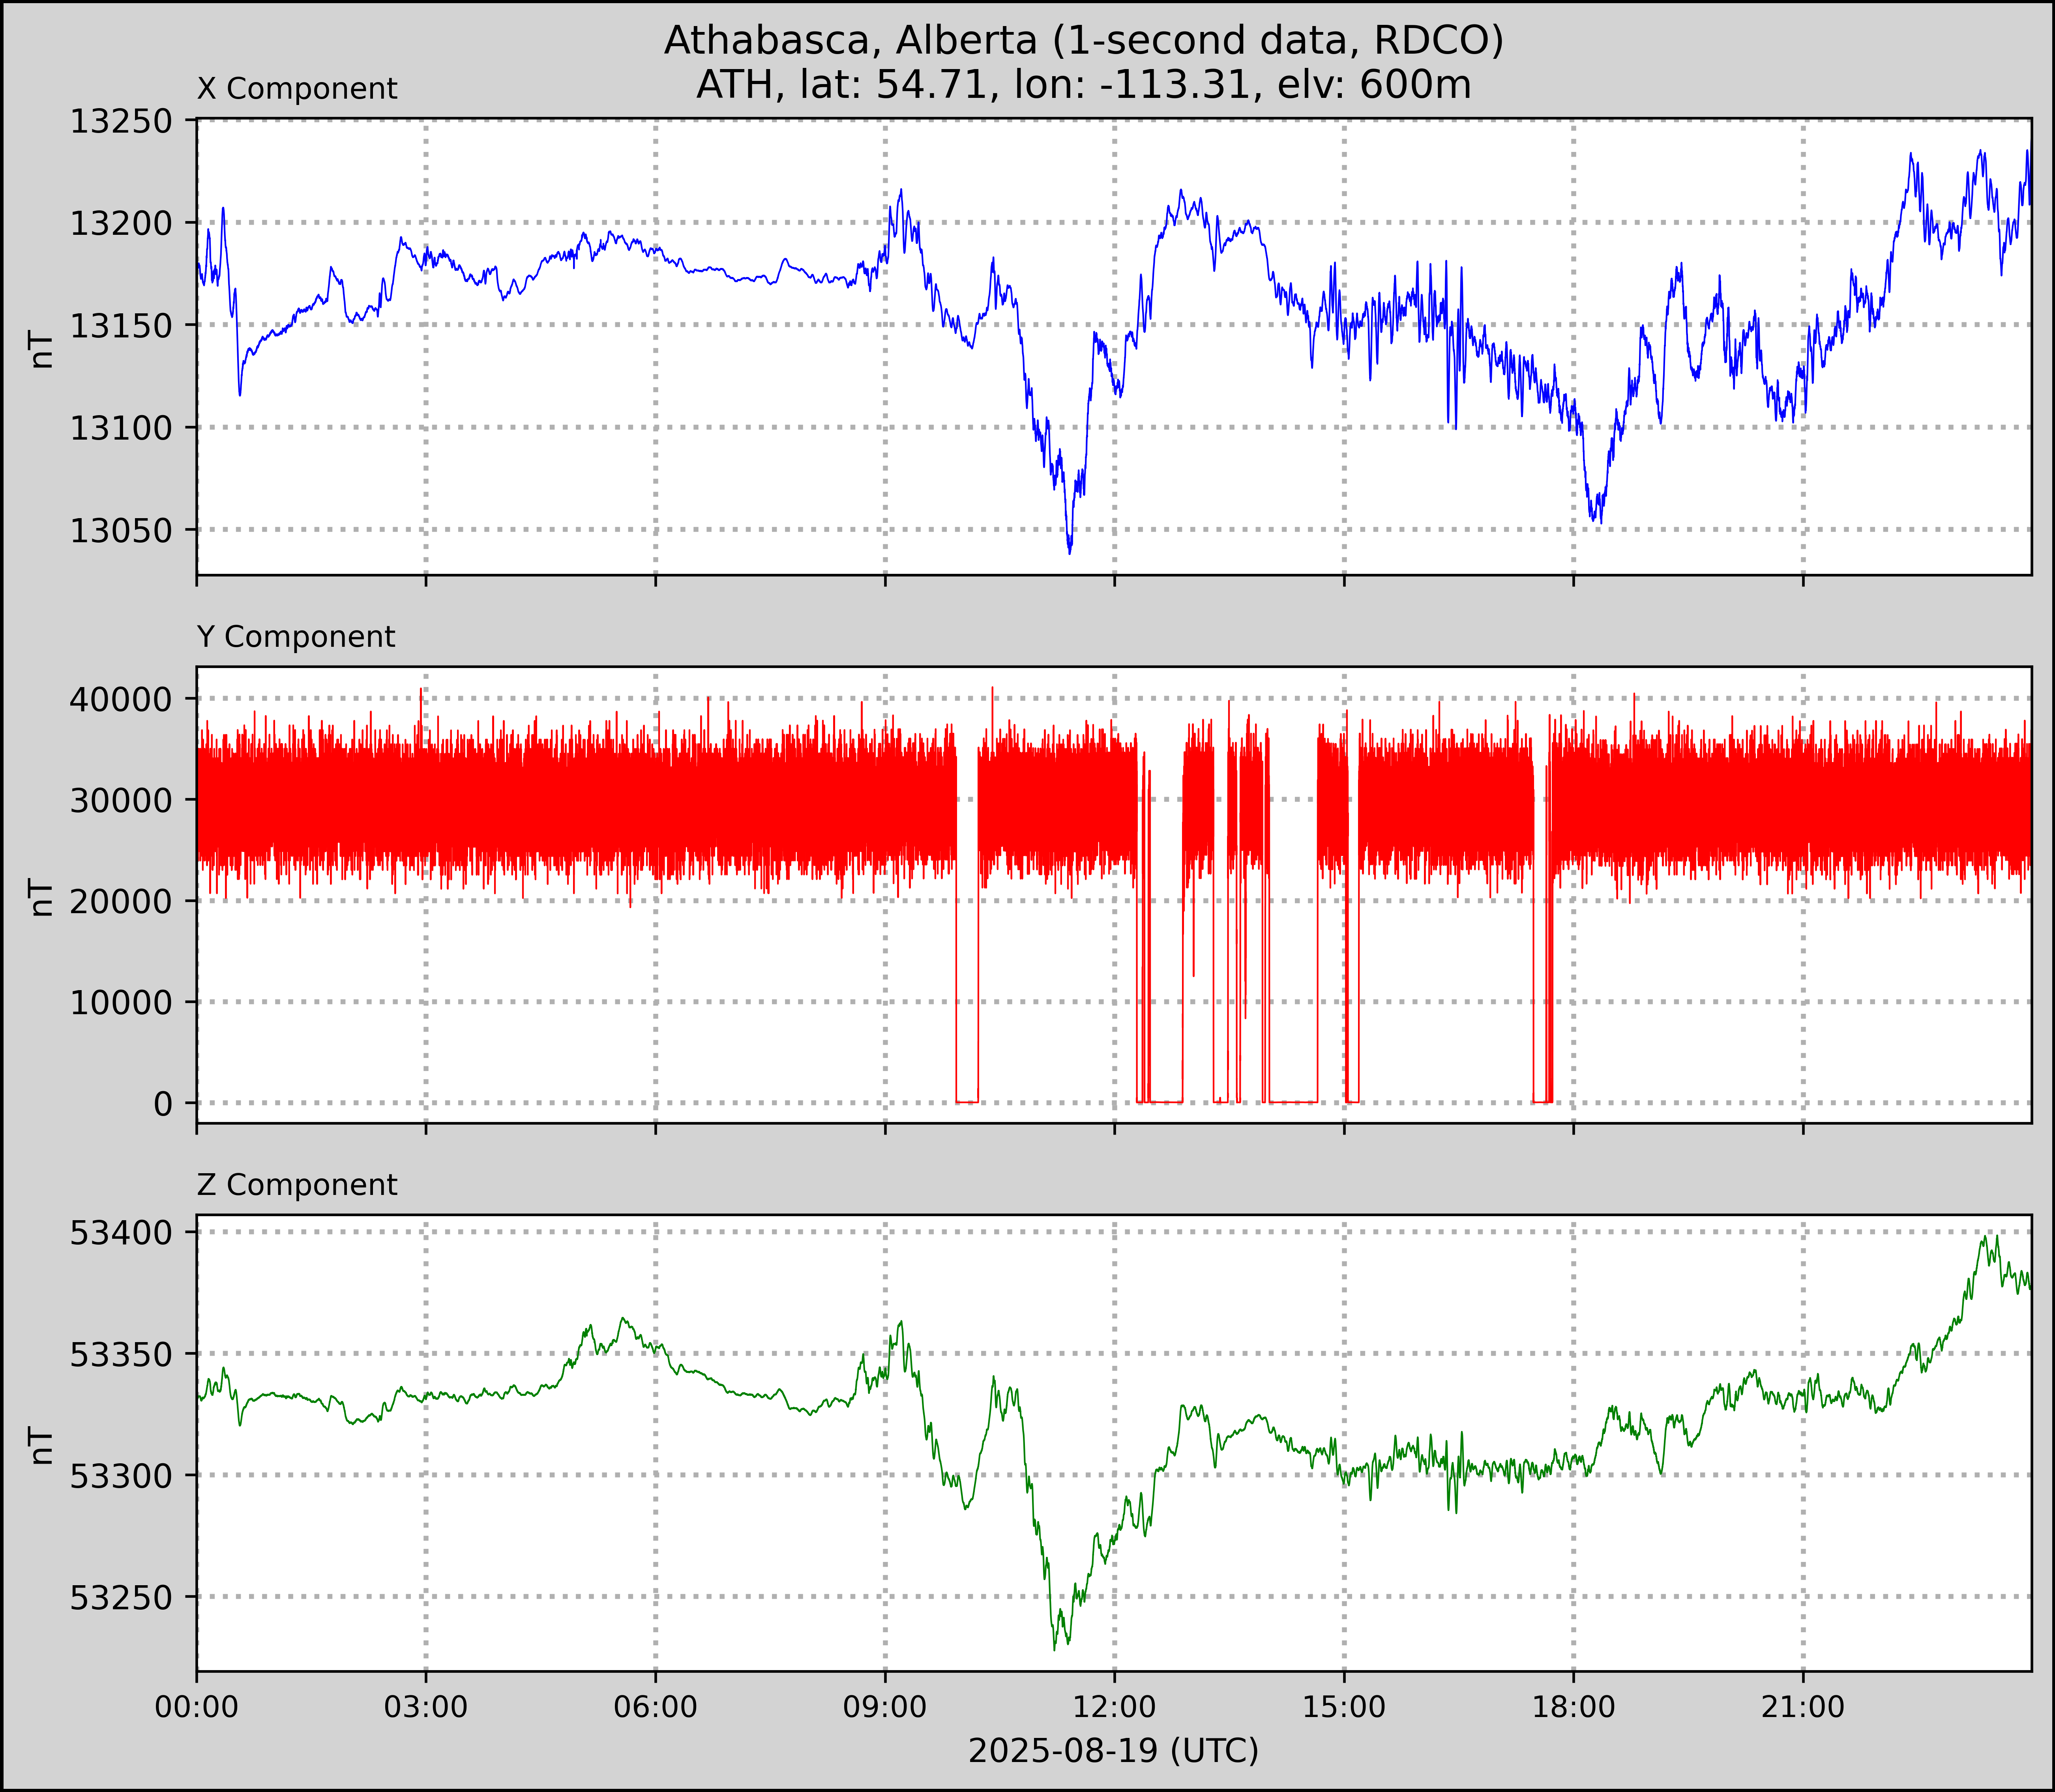Click the deepest minimum of blue X trace
2055x1792 pixels.
1070,552
